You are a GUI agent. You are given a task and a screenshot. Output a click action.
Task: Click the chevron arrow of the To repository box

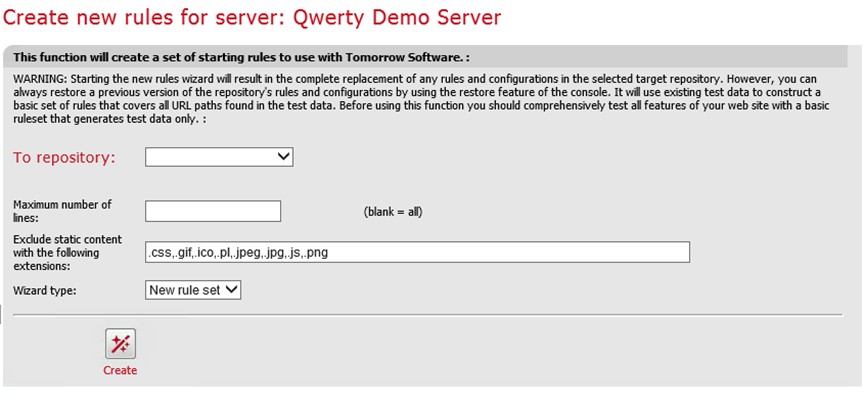(283, 157)
